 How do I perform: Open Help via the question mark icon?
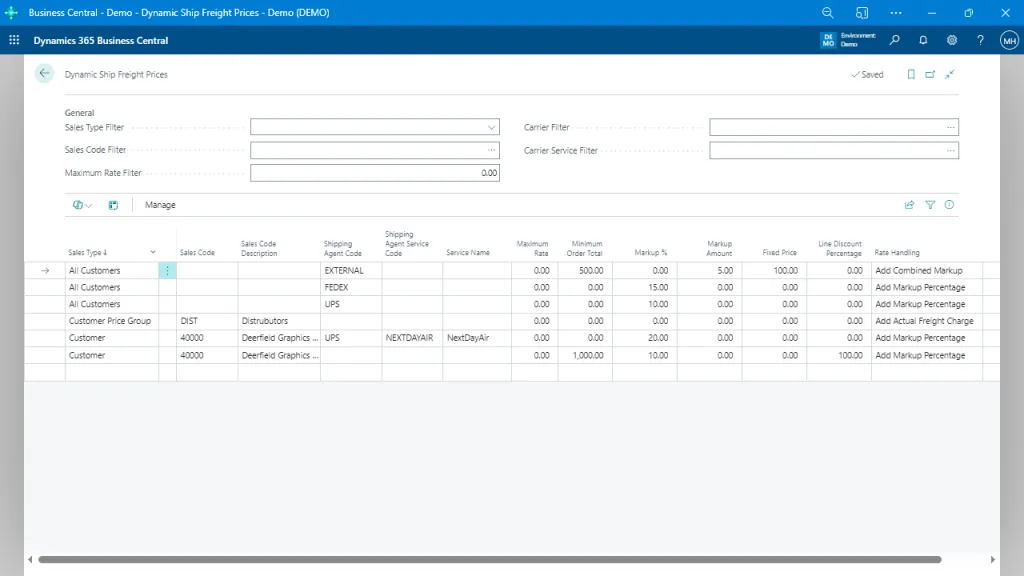pyautogui.click(x=980, y=40)
